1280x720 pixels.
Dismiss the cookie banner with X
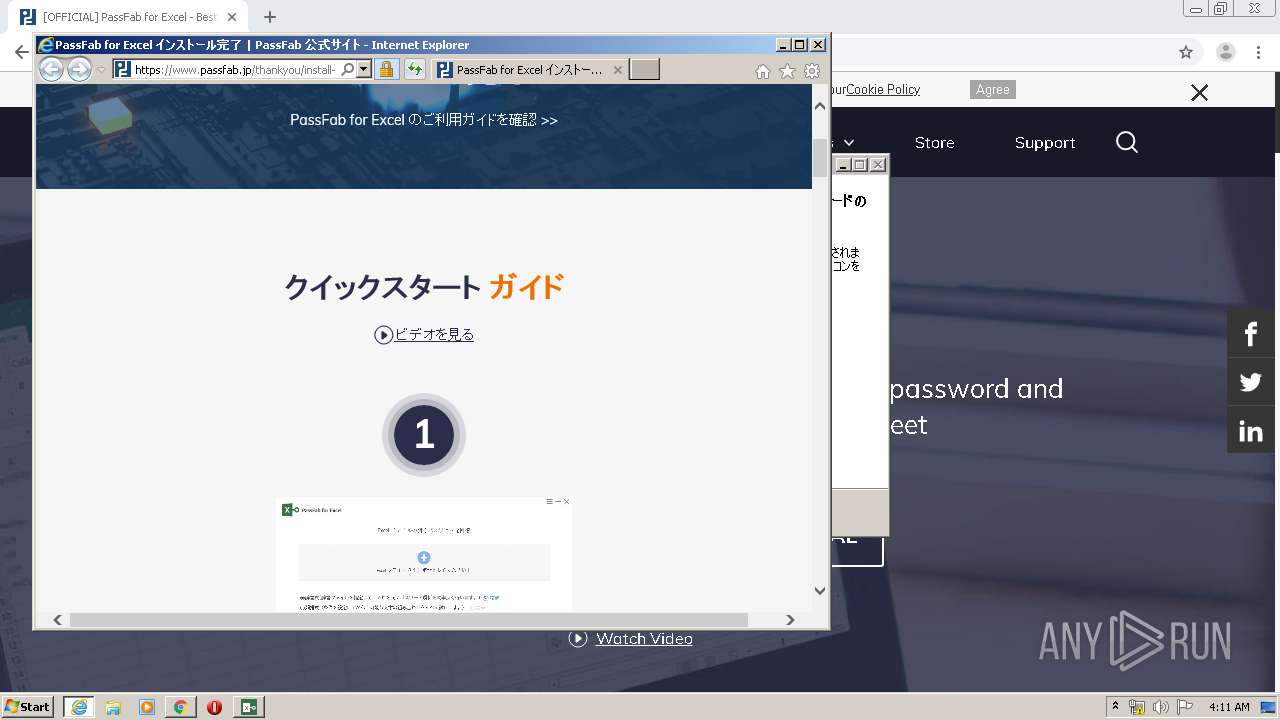coord(1199,93)
